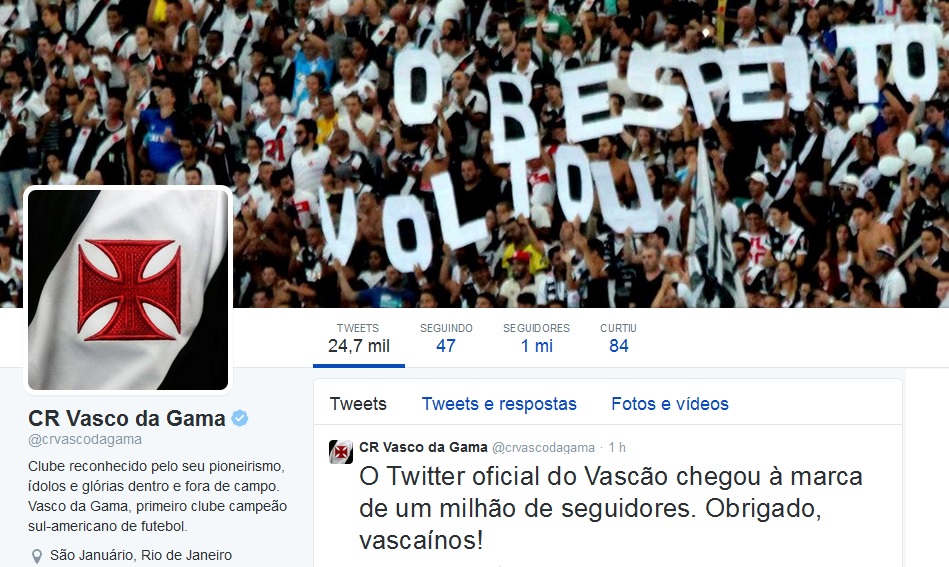Open the tweet's 1 h timestamp
949x567 pixels.
click(x=617, y=447)
